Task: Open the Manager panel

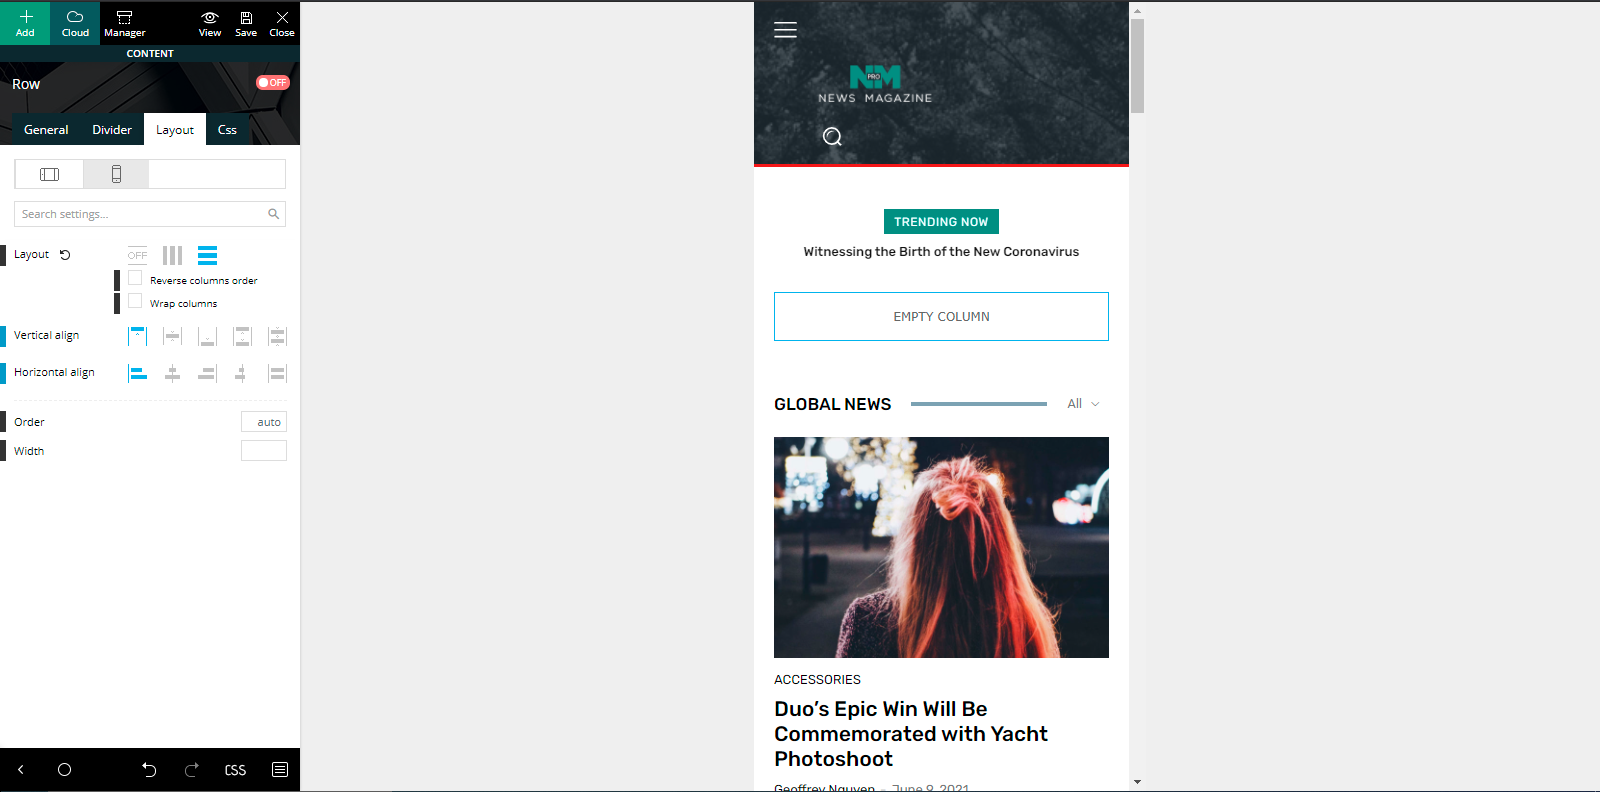Action: click(x=125, y=23)
